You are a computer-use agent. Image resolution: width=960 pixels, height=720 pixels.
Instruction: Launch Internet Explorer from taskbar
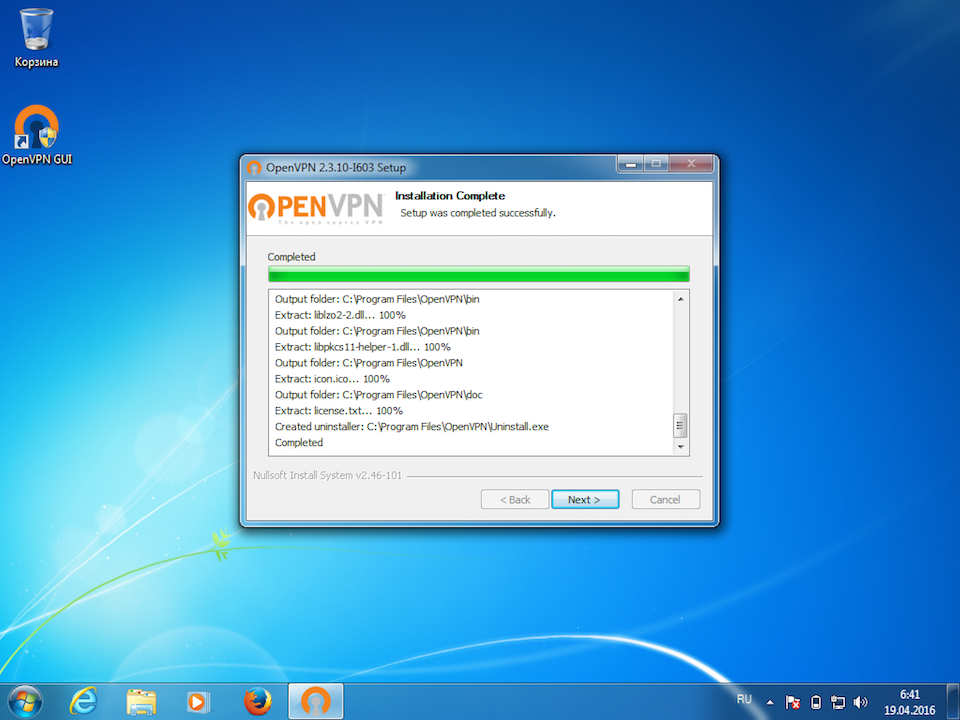click(x=83, y=702)
